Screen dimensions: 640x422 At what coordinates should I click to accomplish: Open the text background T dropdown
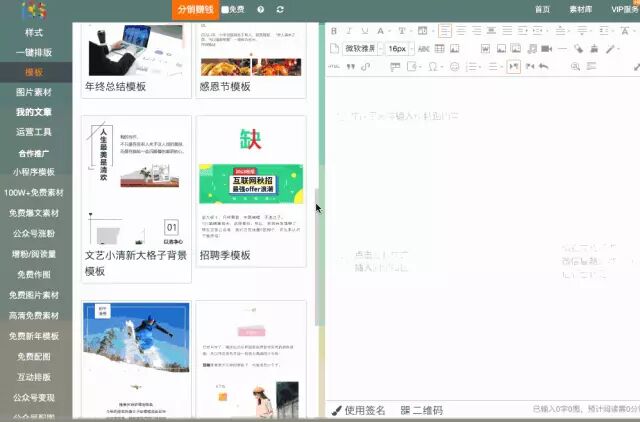coord(404,31)
